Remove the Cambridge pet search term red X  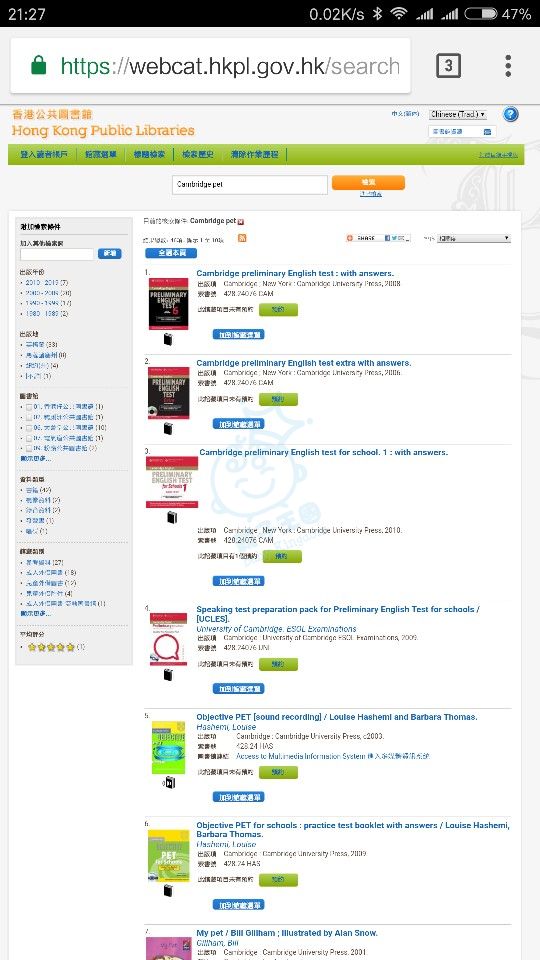[x=241, y=221]
